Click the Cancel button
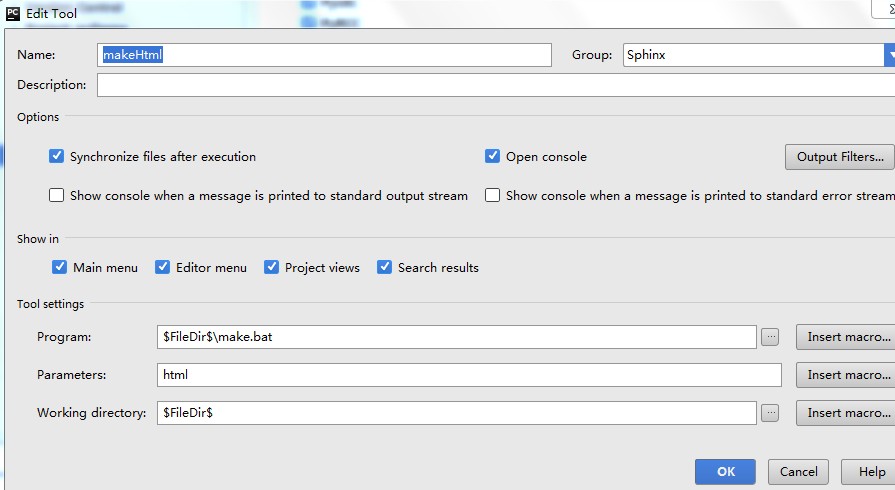Viewport: 895px width, 490px height. pyautogui.click(x=798, y=472)
